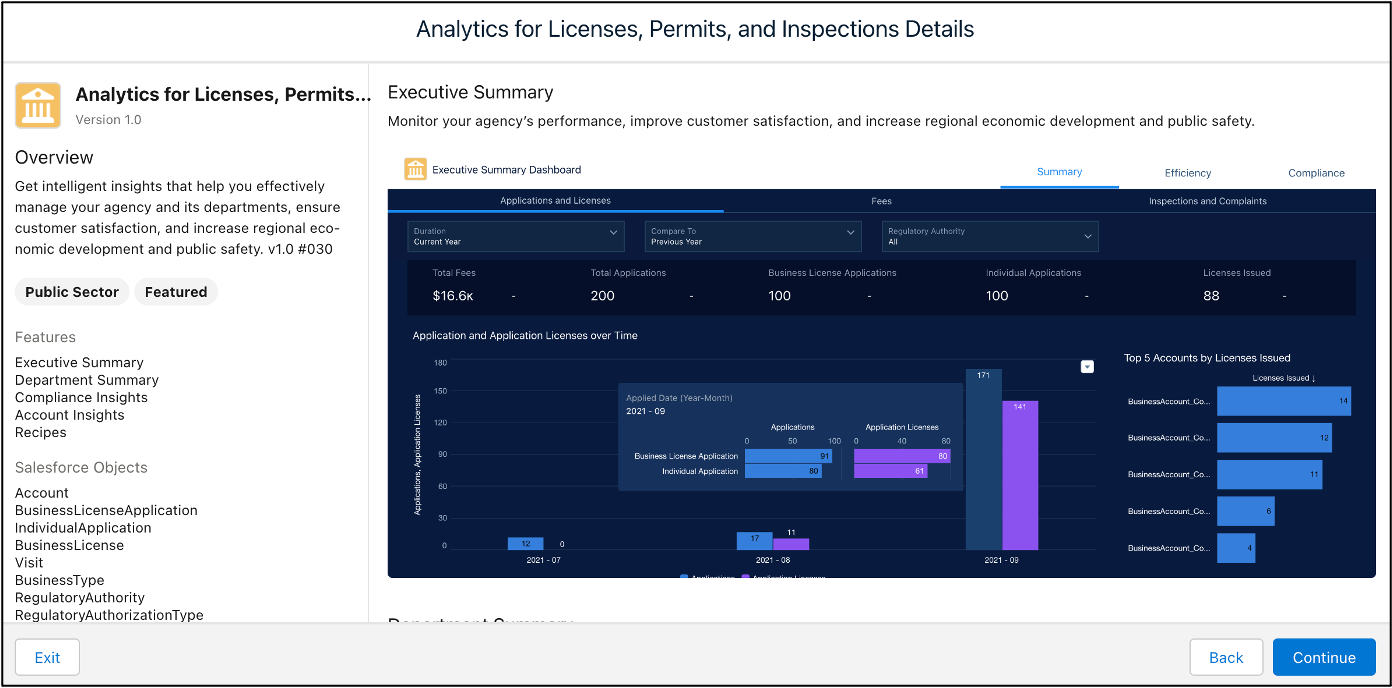
Task: Open the Fees tab
Action: coord(881,200)
